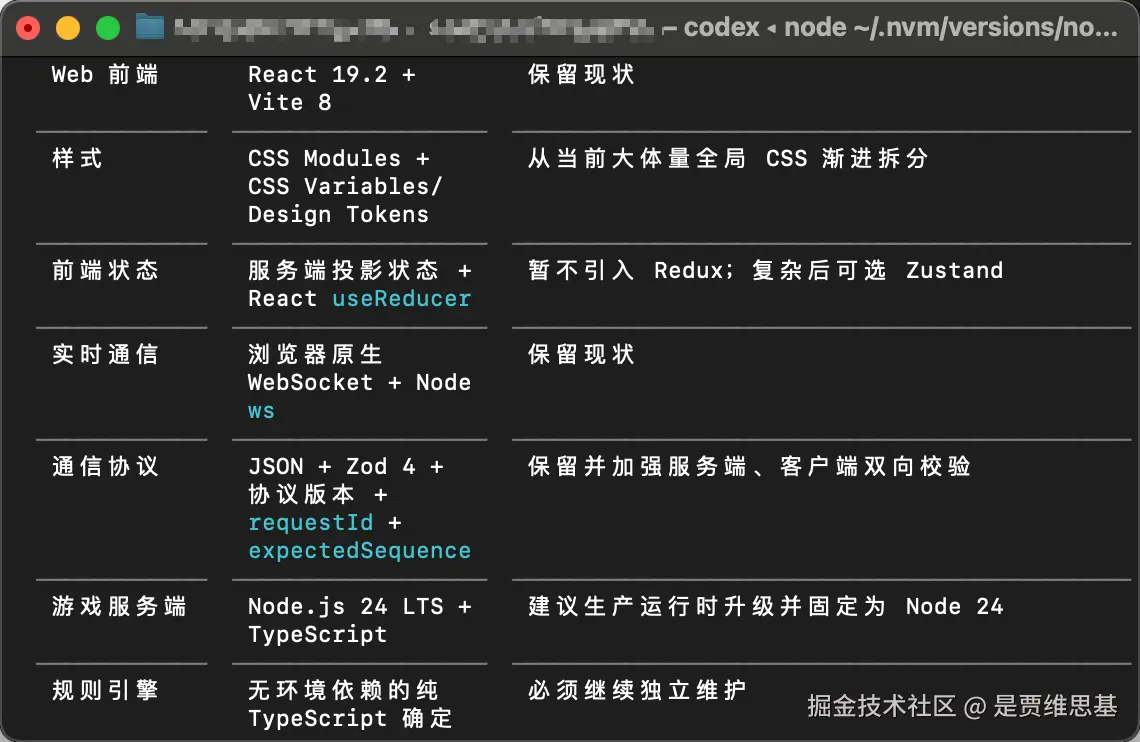This screenshot has width=1140, height=742.
Task: Click the 'WebSocket + Node' text
Action: (x=359, y=382)
